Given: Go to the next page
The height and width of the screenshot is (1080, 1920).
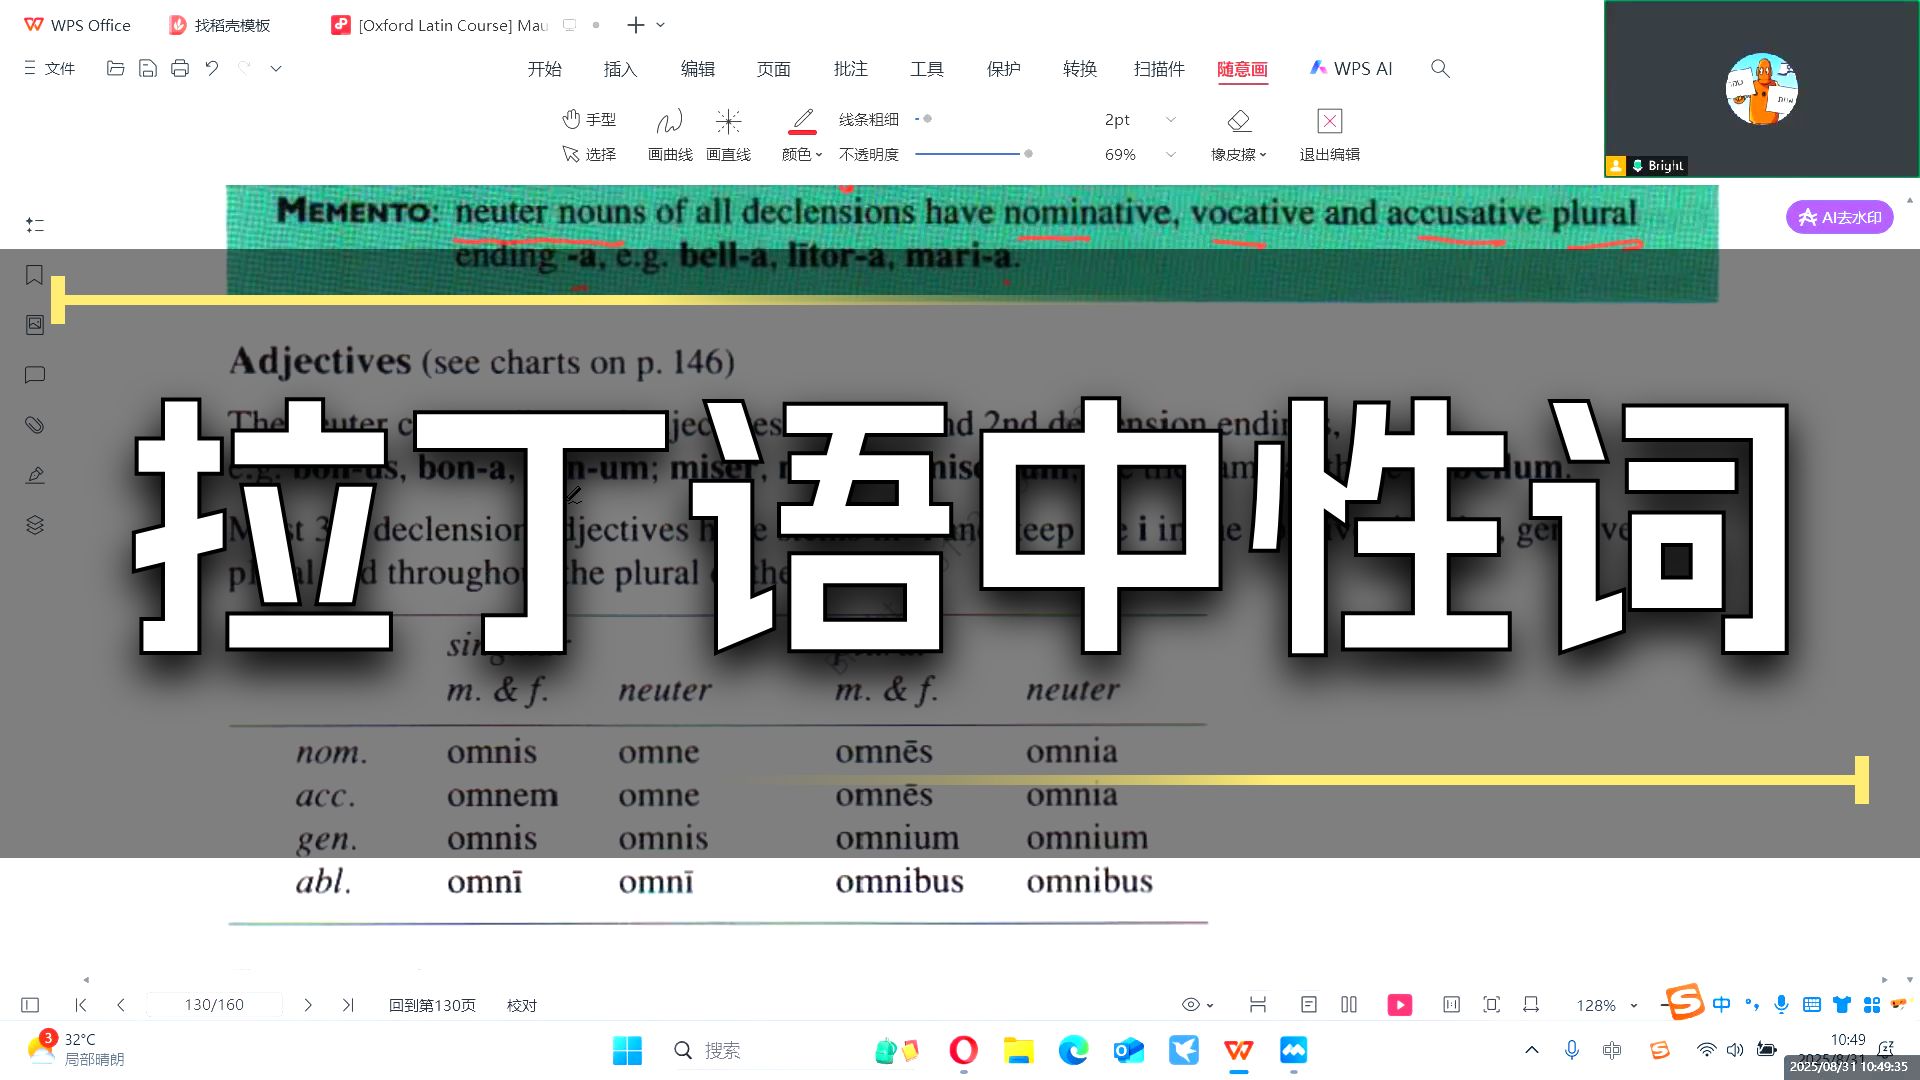Looking at the screenshot, I should [x=308, y=1005].
